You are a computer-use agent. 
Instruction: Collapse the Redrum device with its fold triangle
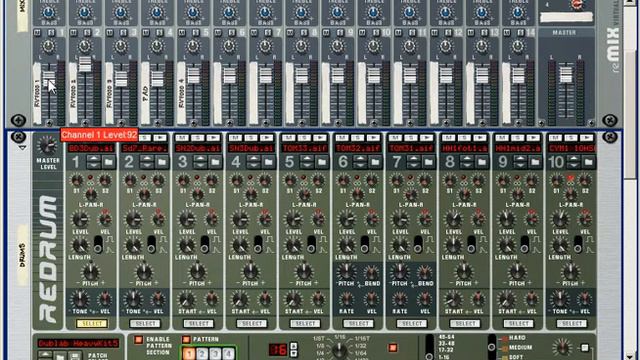click(22, 147)
